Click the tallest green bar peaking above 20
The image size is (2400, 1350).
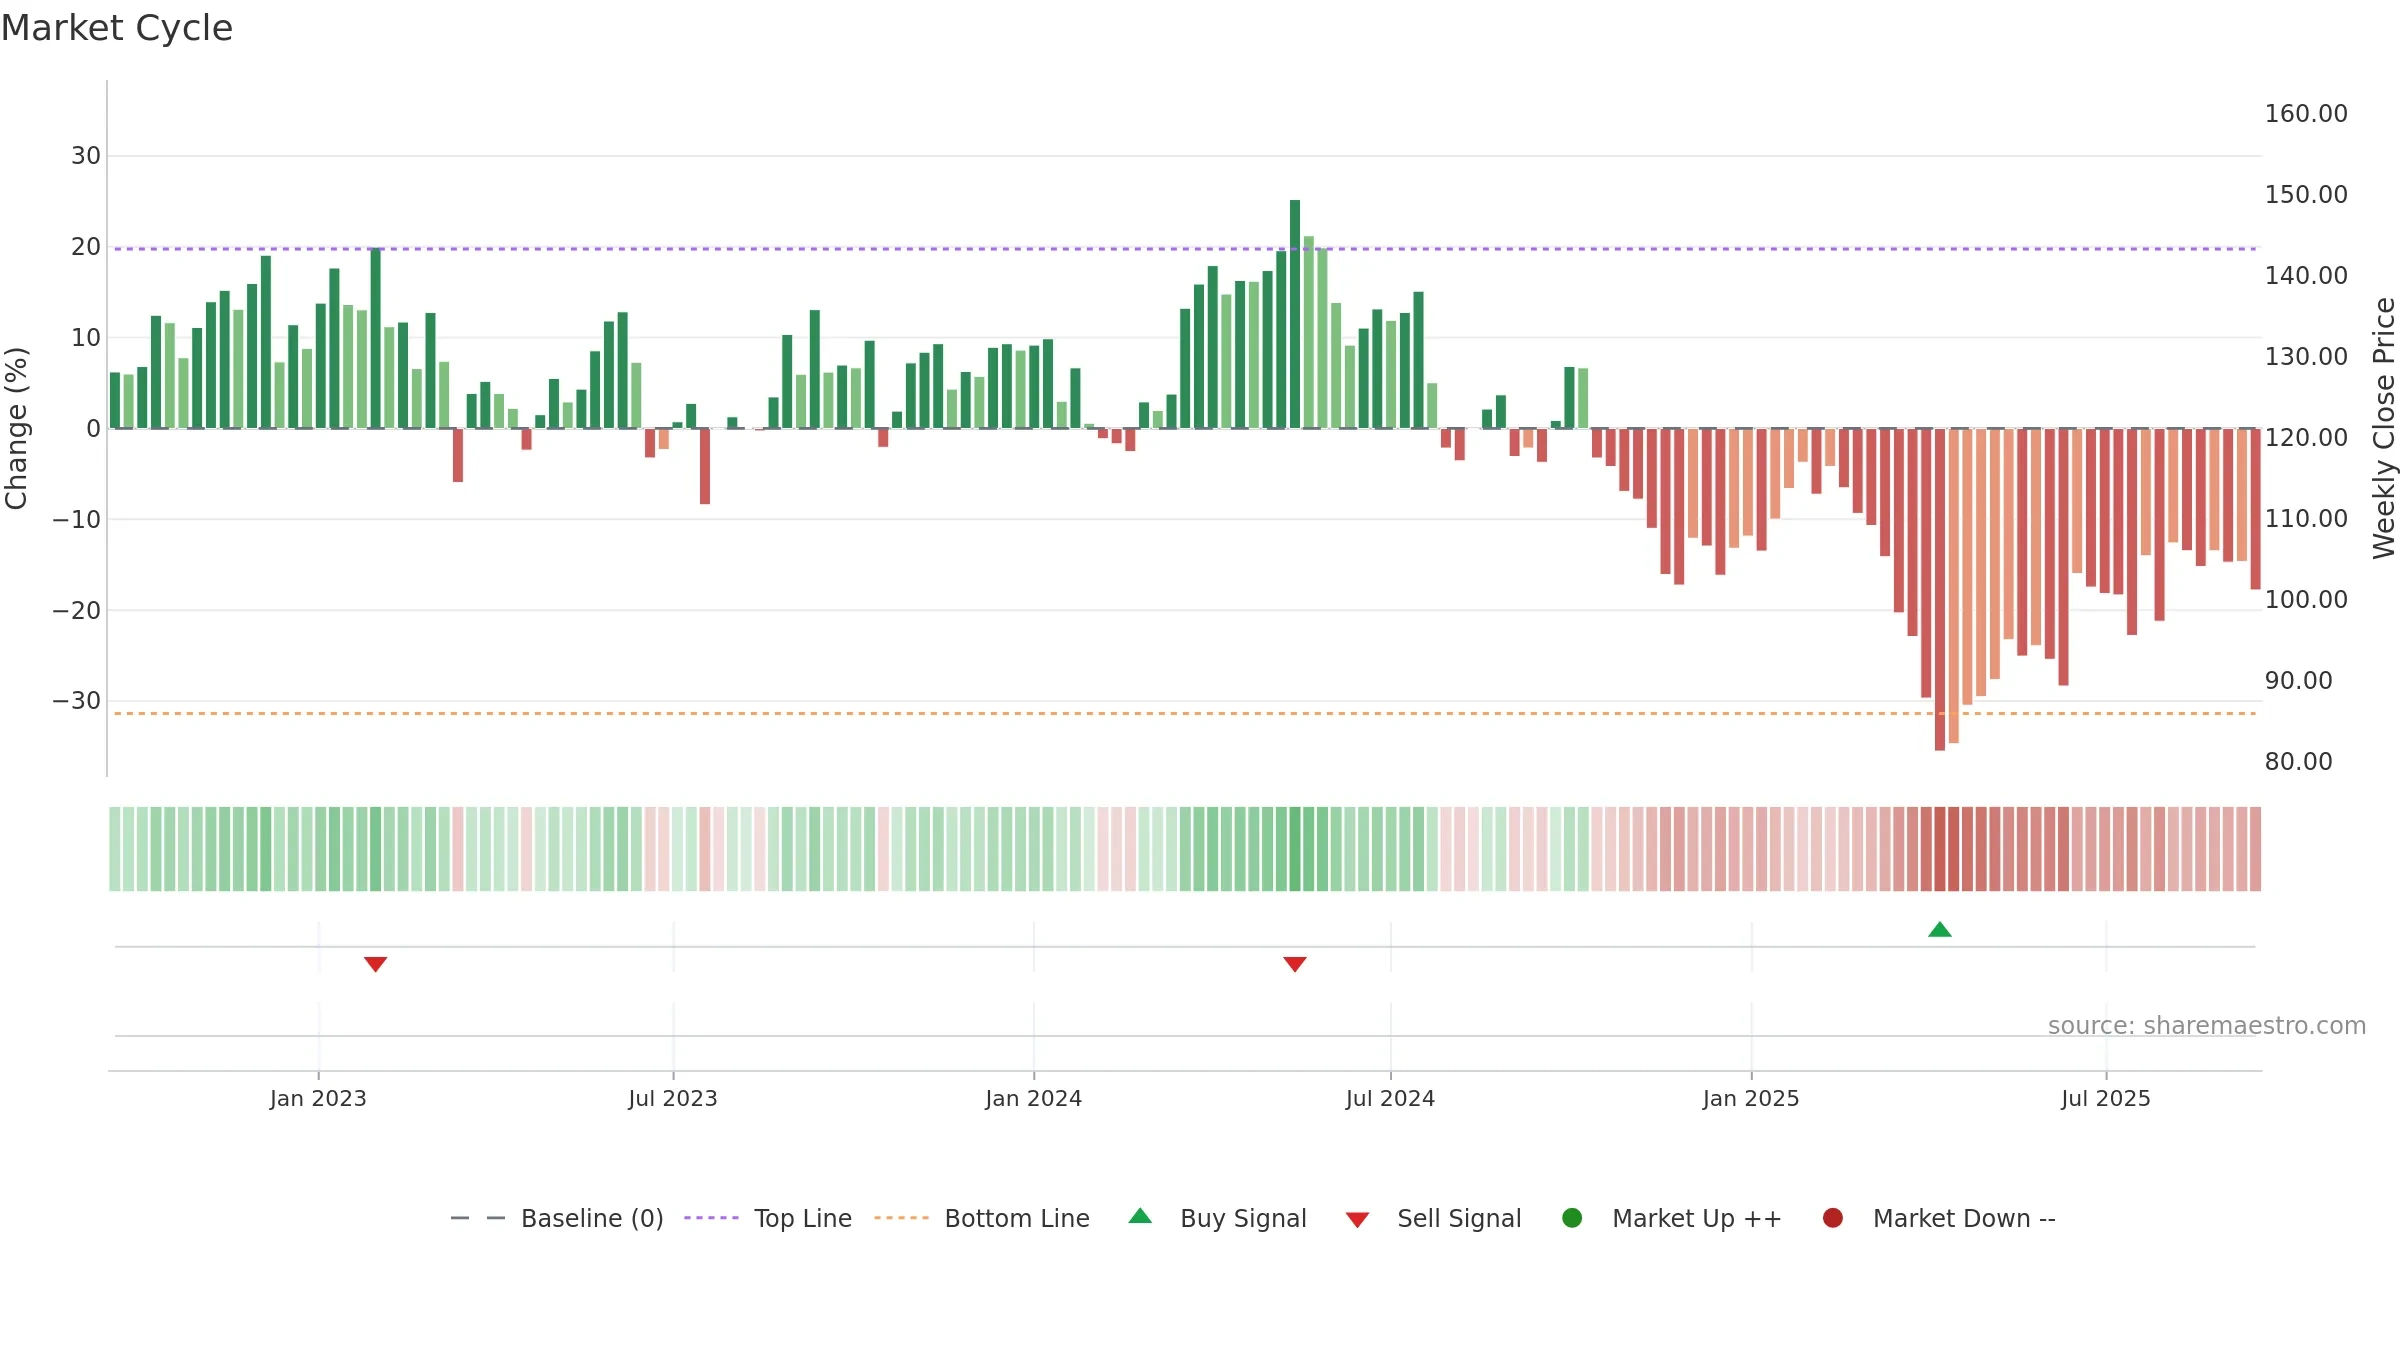1295,314
